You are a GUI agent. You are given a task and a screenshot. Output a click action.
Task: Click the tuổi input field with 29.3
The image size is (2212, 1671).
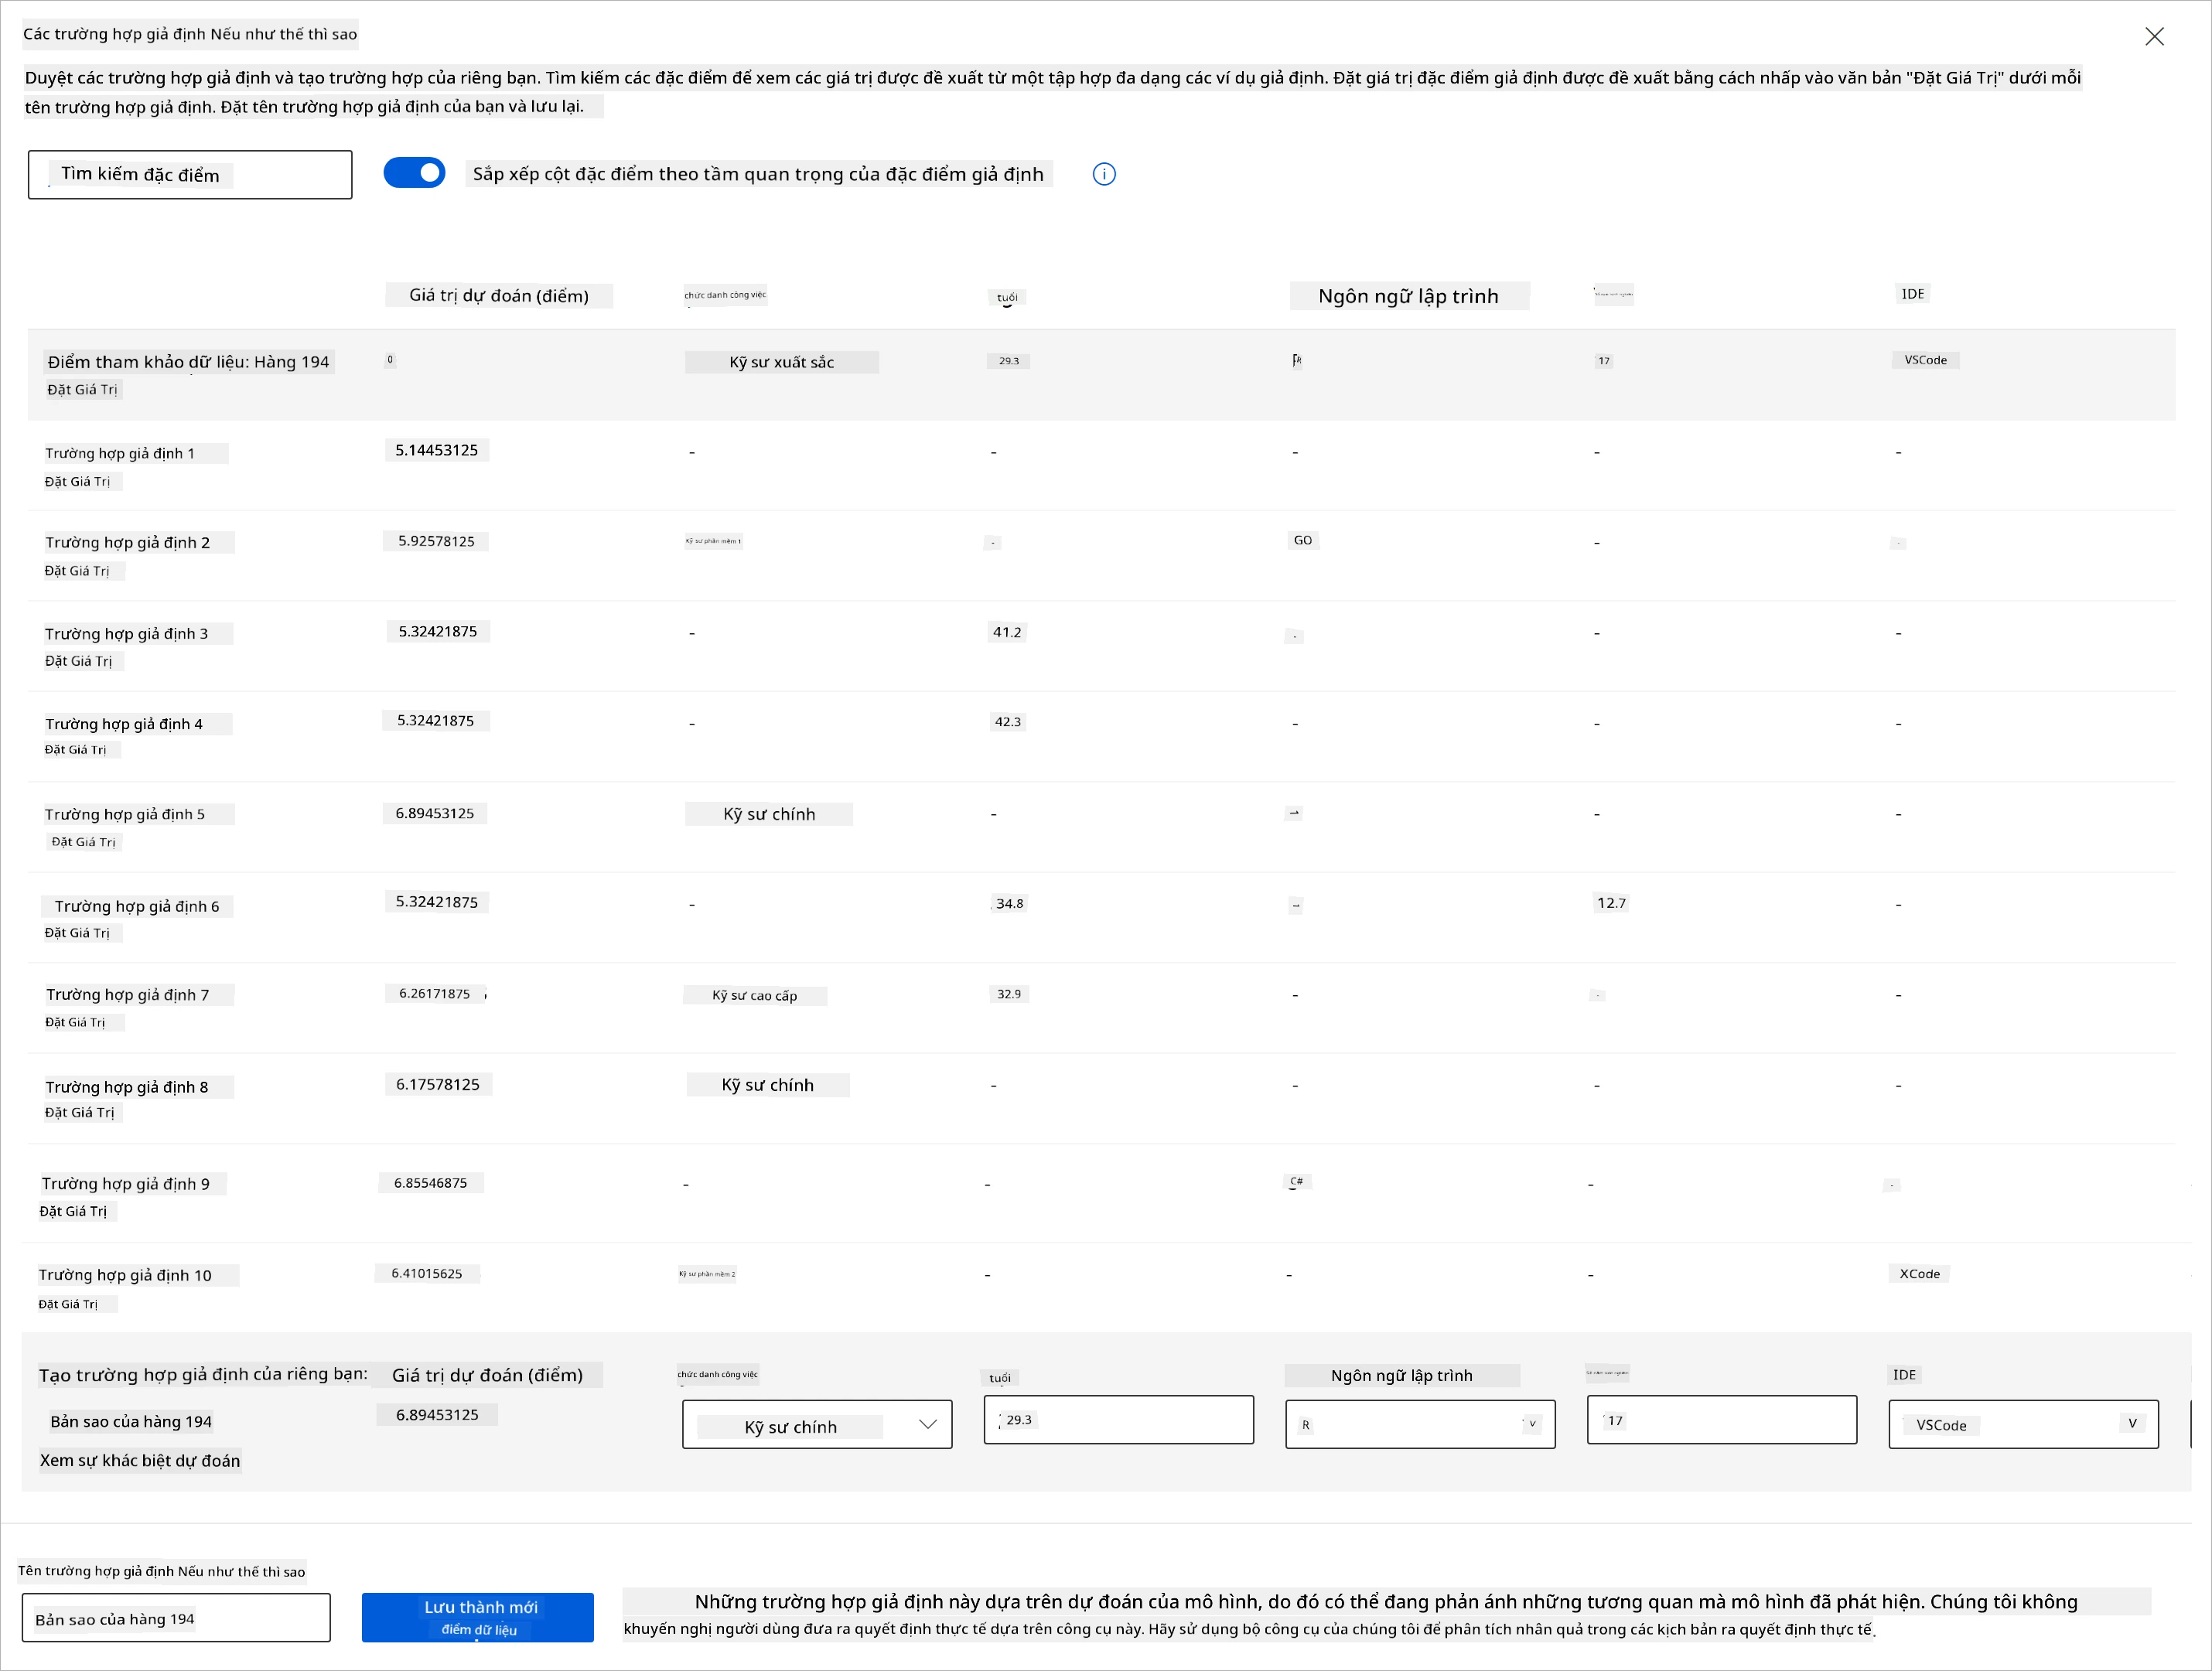pyautogui.click(x=1118, y=1420)
